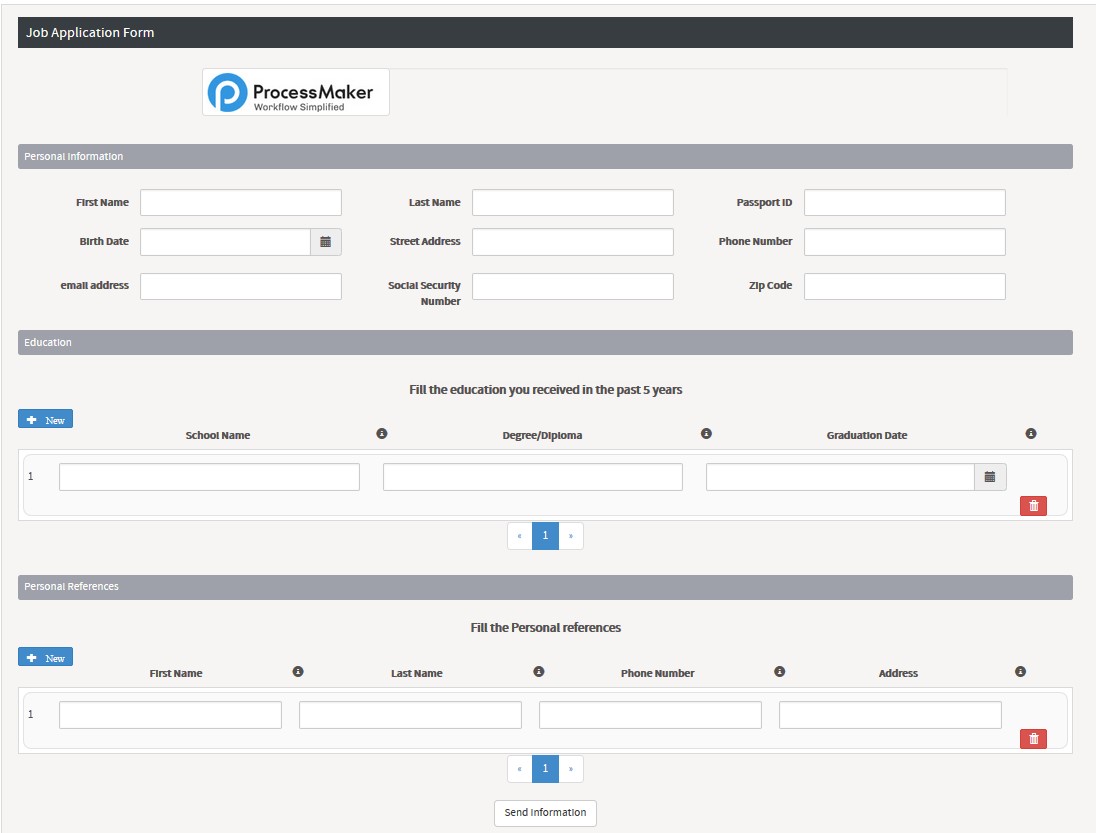1096x833 pixels.
Task: View info tooltip for Degree/Diploma column
Action: (708, 434)
